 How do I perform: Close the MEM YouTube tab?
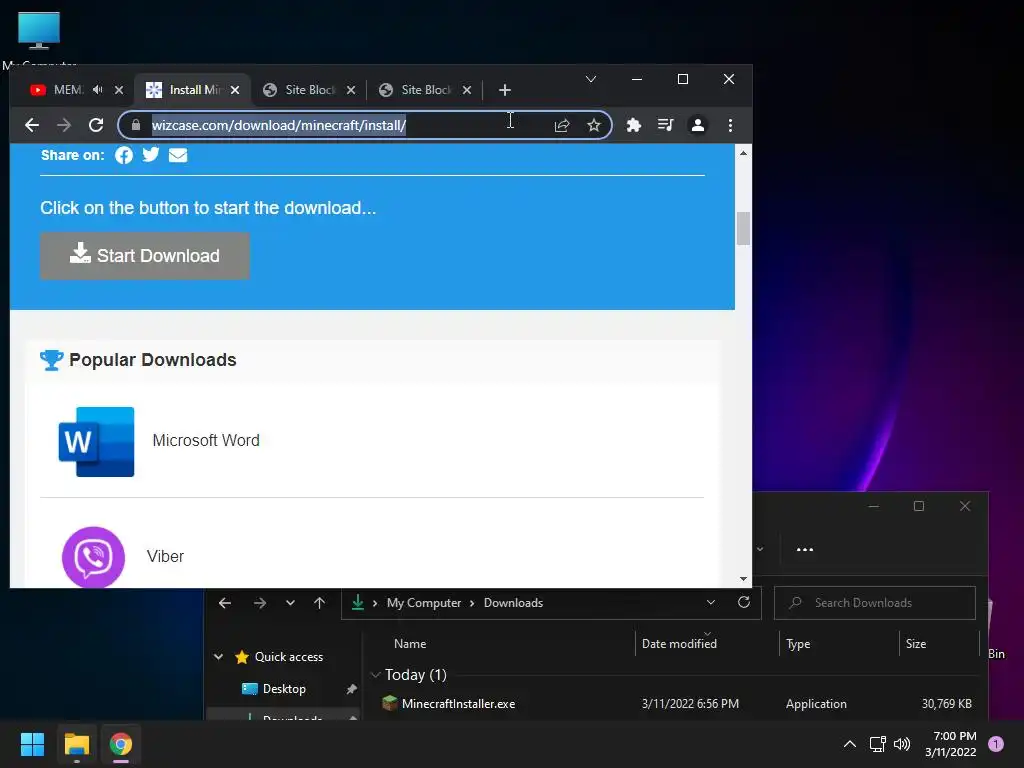tap(119, 90)
